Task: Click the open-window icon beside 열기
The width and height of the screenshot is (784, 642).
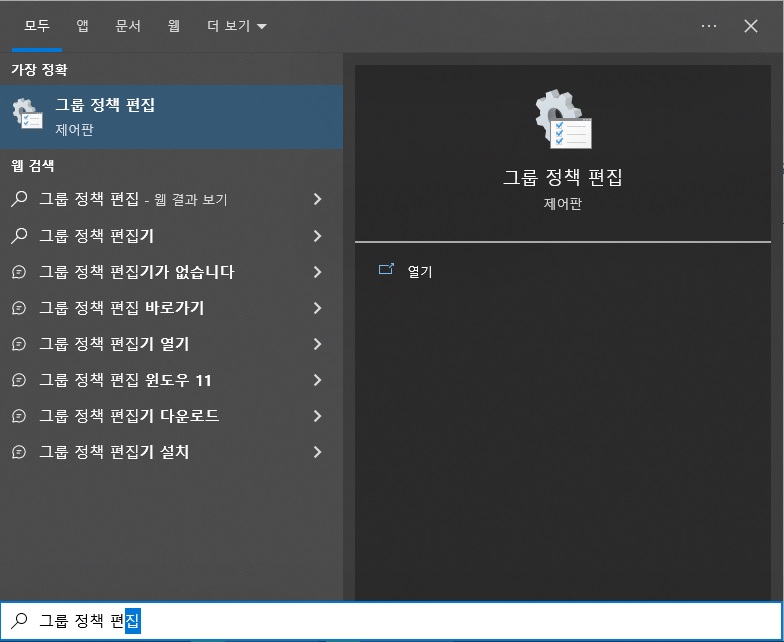Action: pyautogui.click(x=386, y=270)
